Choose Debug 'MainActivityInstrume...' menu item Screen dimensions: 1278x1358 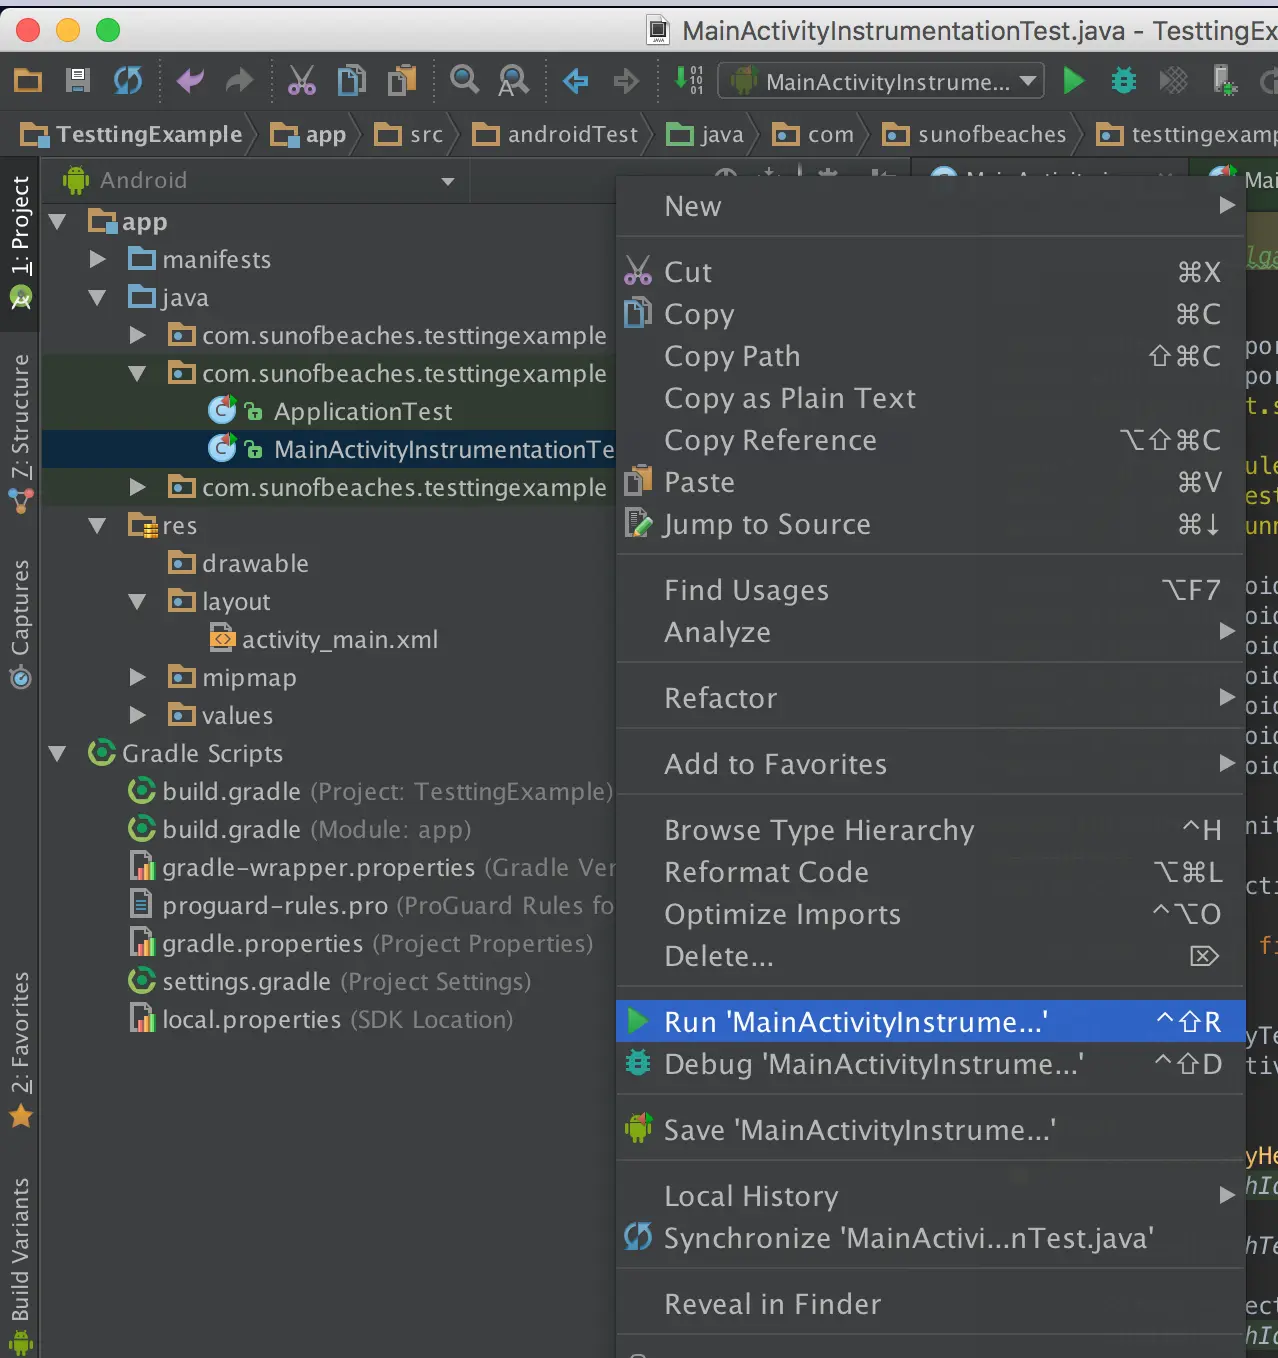click(931, 1064)
